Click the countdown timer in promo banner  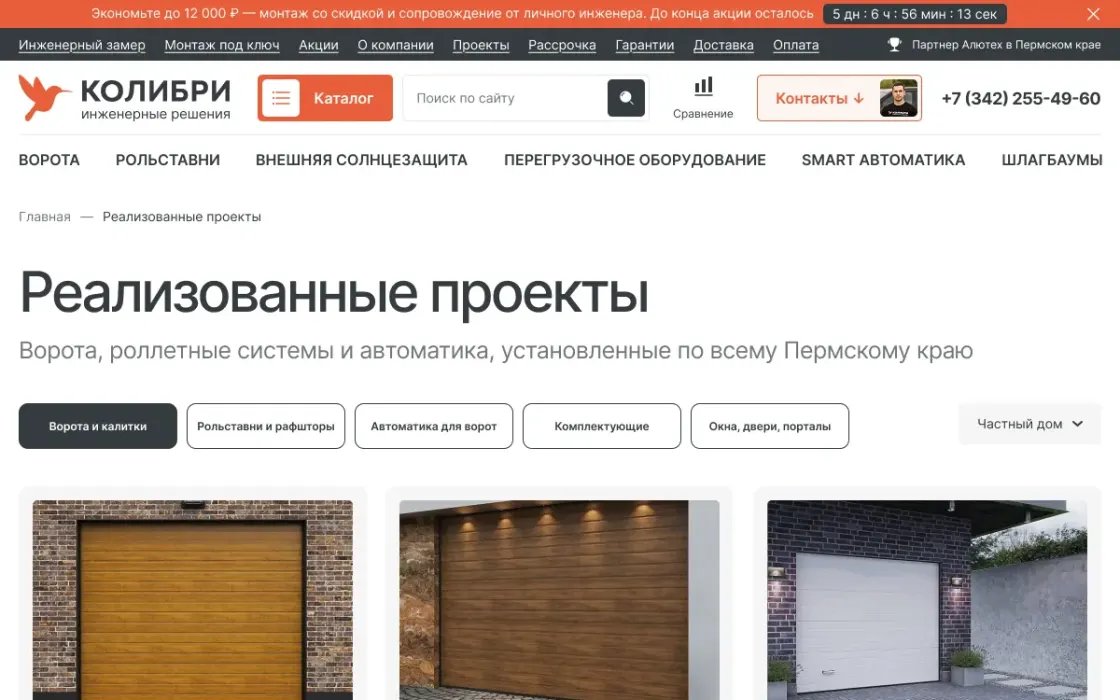click(x=915, y=14)
